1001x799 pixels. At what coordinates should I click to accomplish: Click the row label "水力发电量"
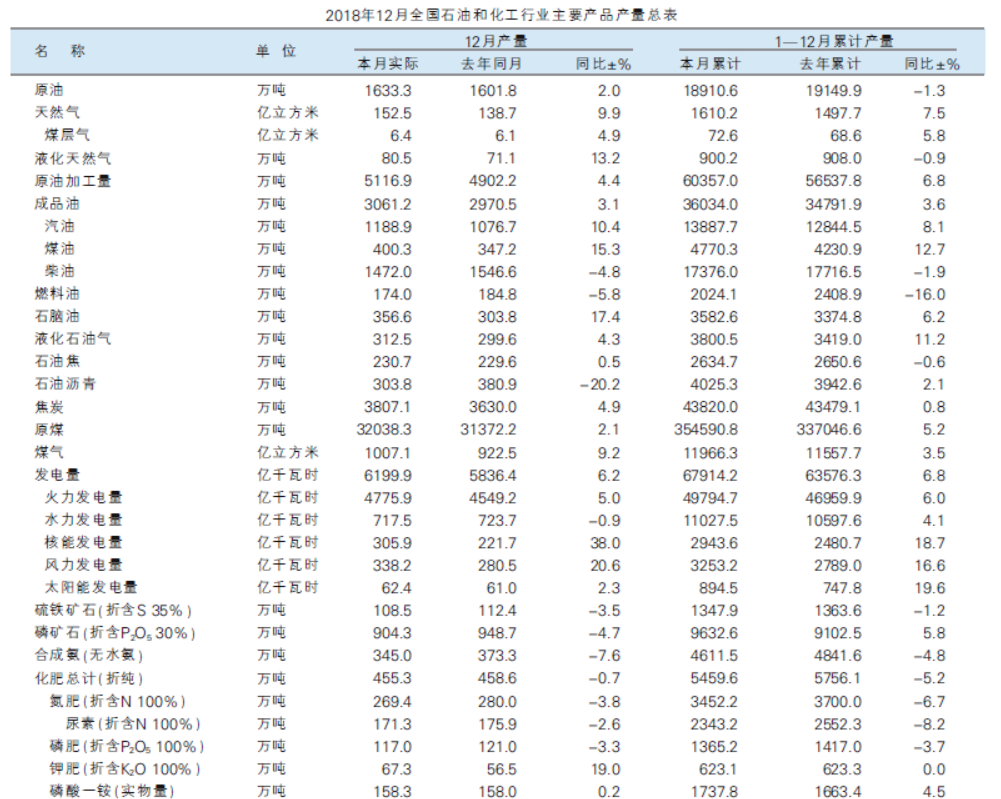point(83,519)
